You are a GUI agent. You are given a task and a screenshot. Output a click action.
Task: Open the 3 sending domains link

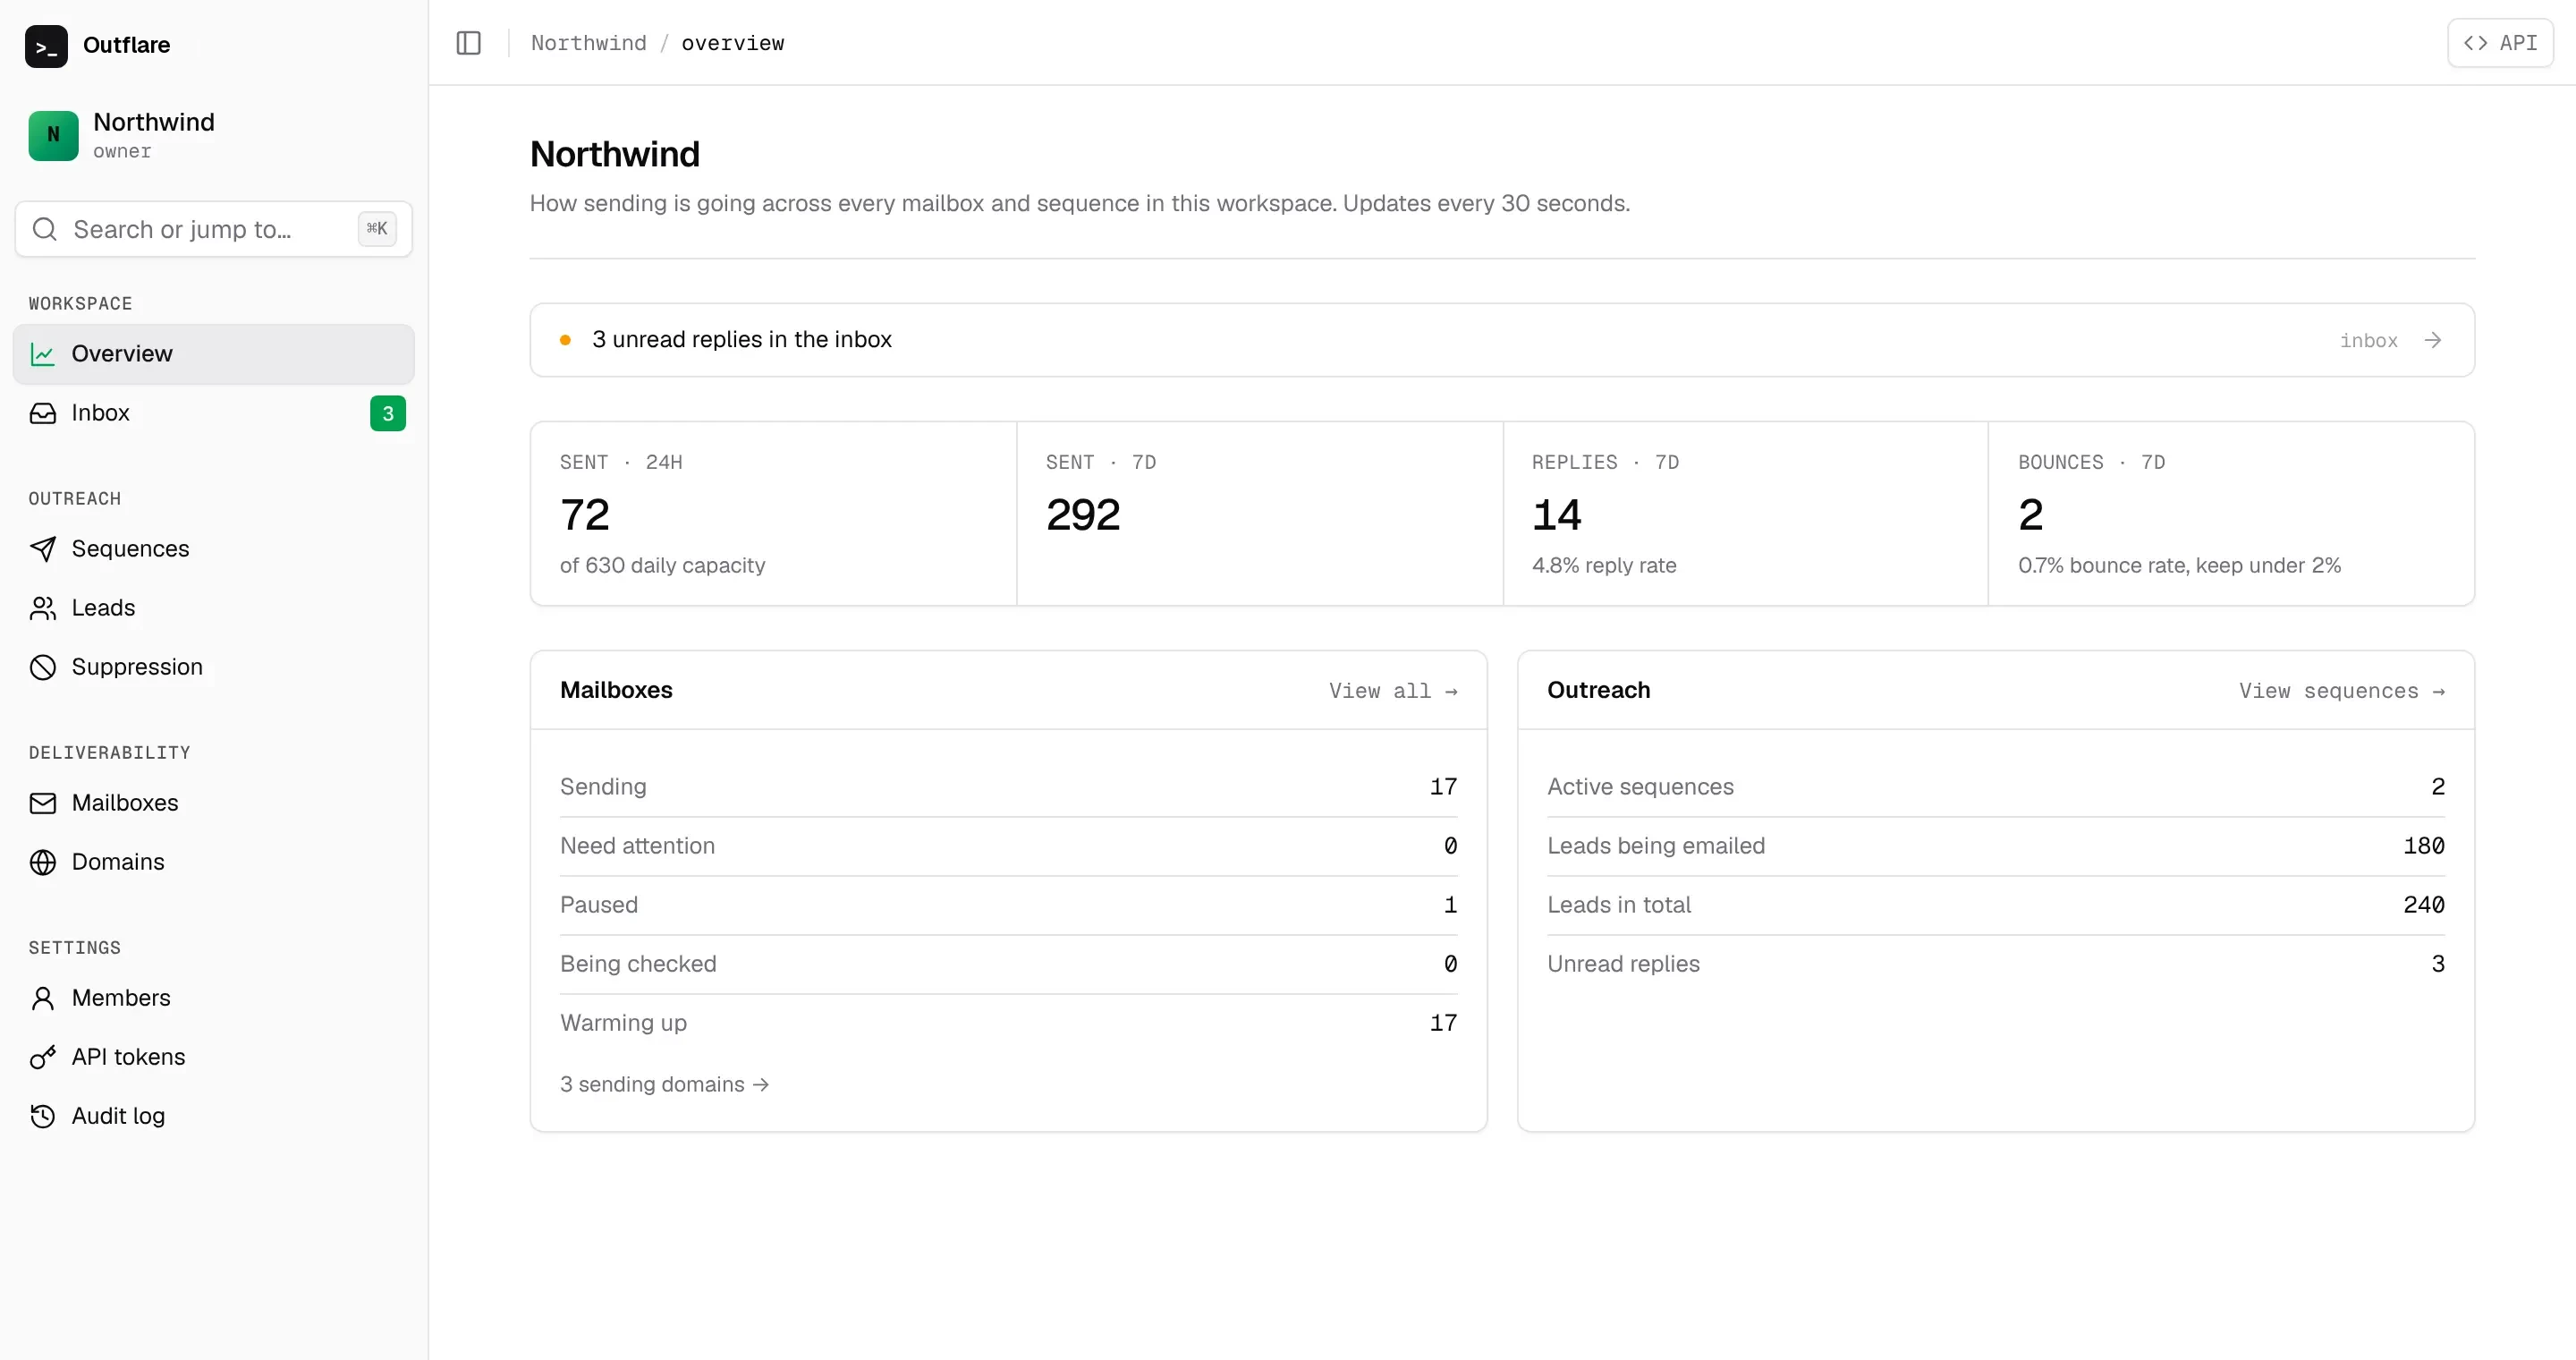(664, 1084)
